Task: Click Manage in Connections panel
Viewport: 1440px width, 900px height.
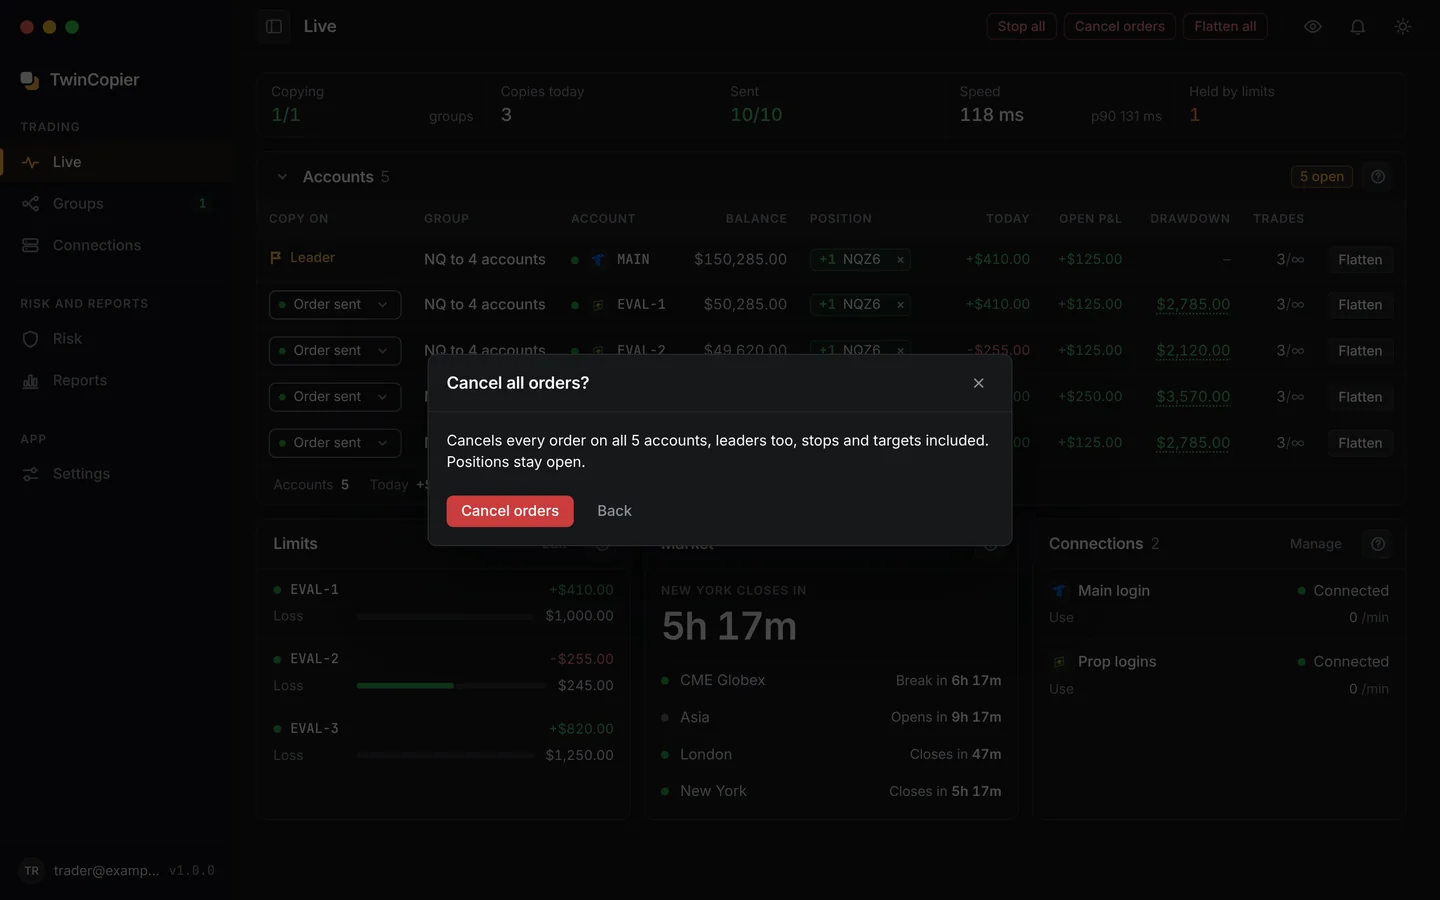Action: [x=1316, y=544]
